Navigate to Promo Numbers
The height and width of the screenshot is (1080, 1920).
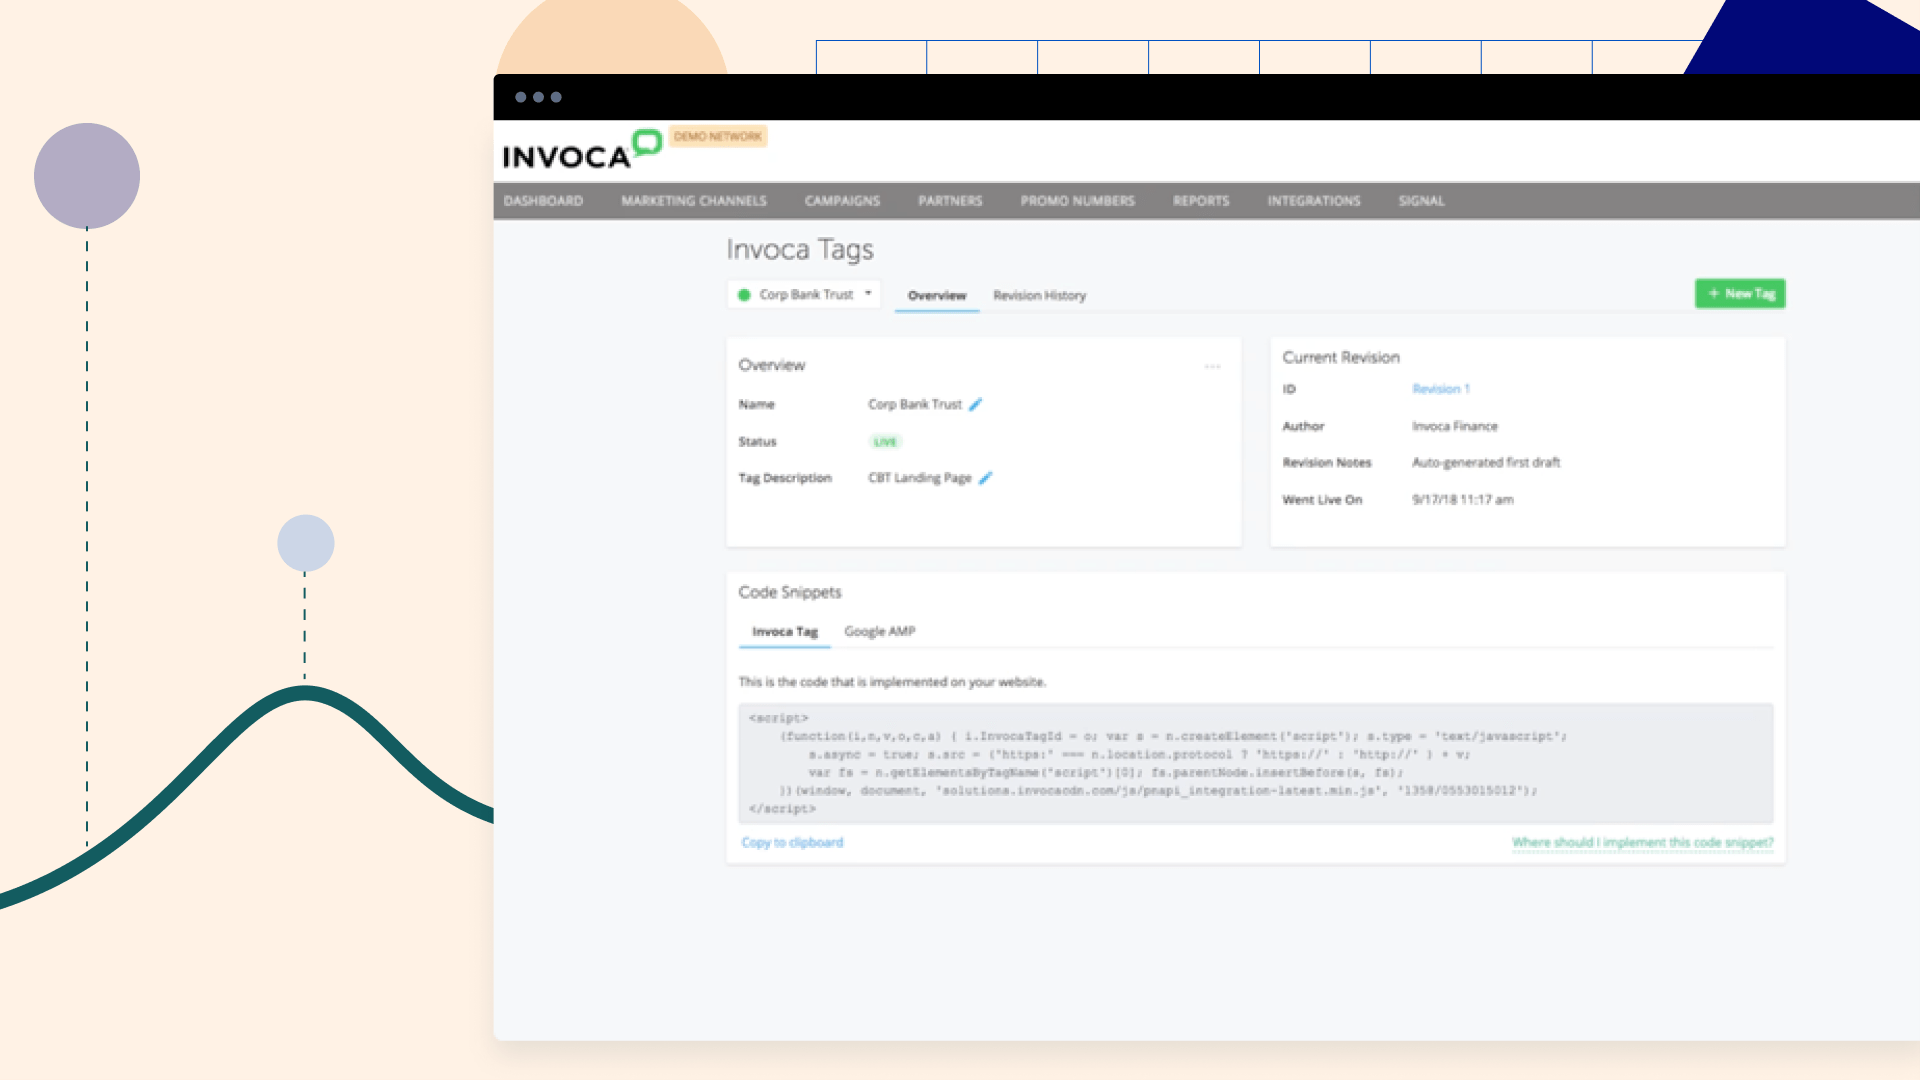tap(1077, 201)
